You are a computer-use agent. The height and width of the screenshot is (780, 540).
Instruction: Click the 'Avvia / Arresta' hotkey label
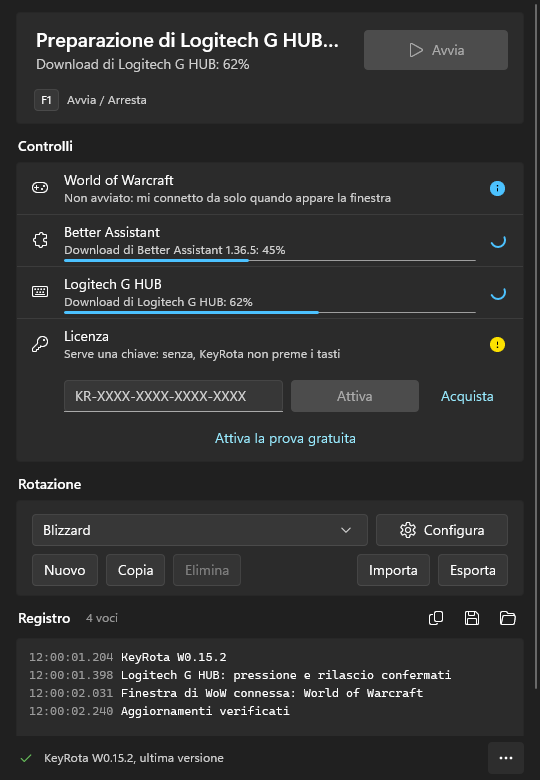(107, 100)
